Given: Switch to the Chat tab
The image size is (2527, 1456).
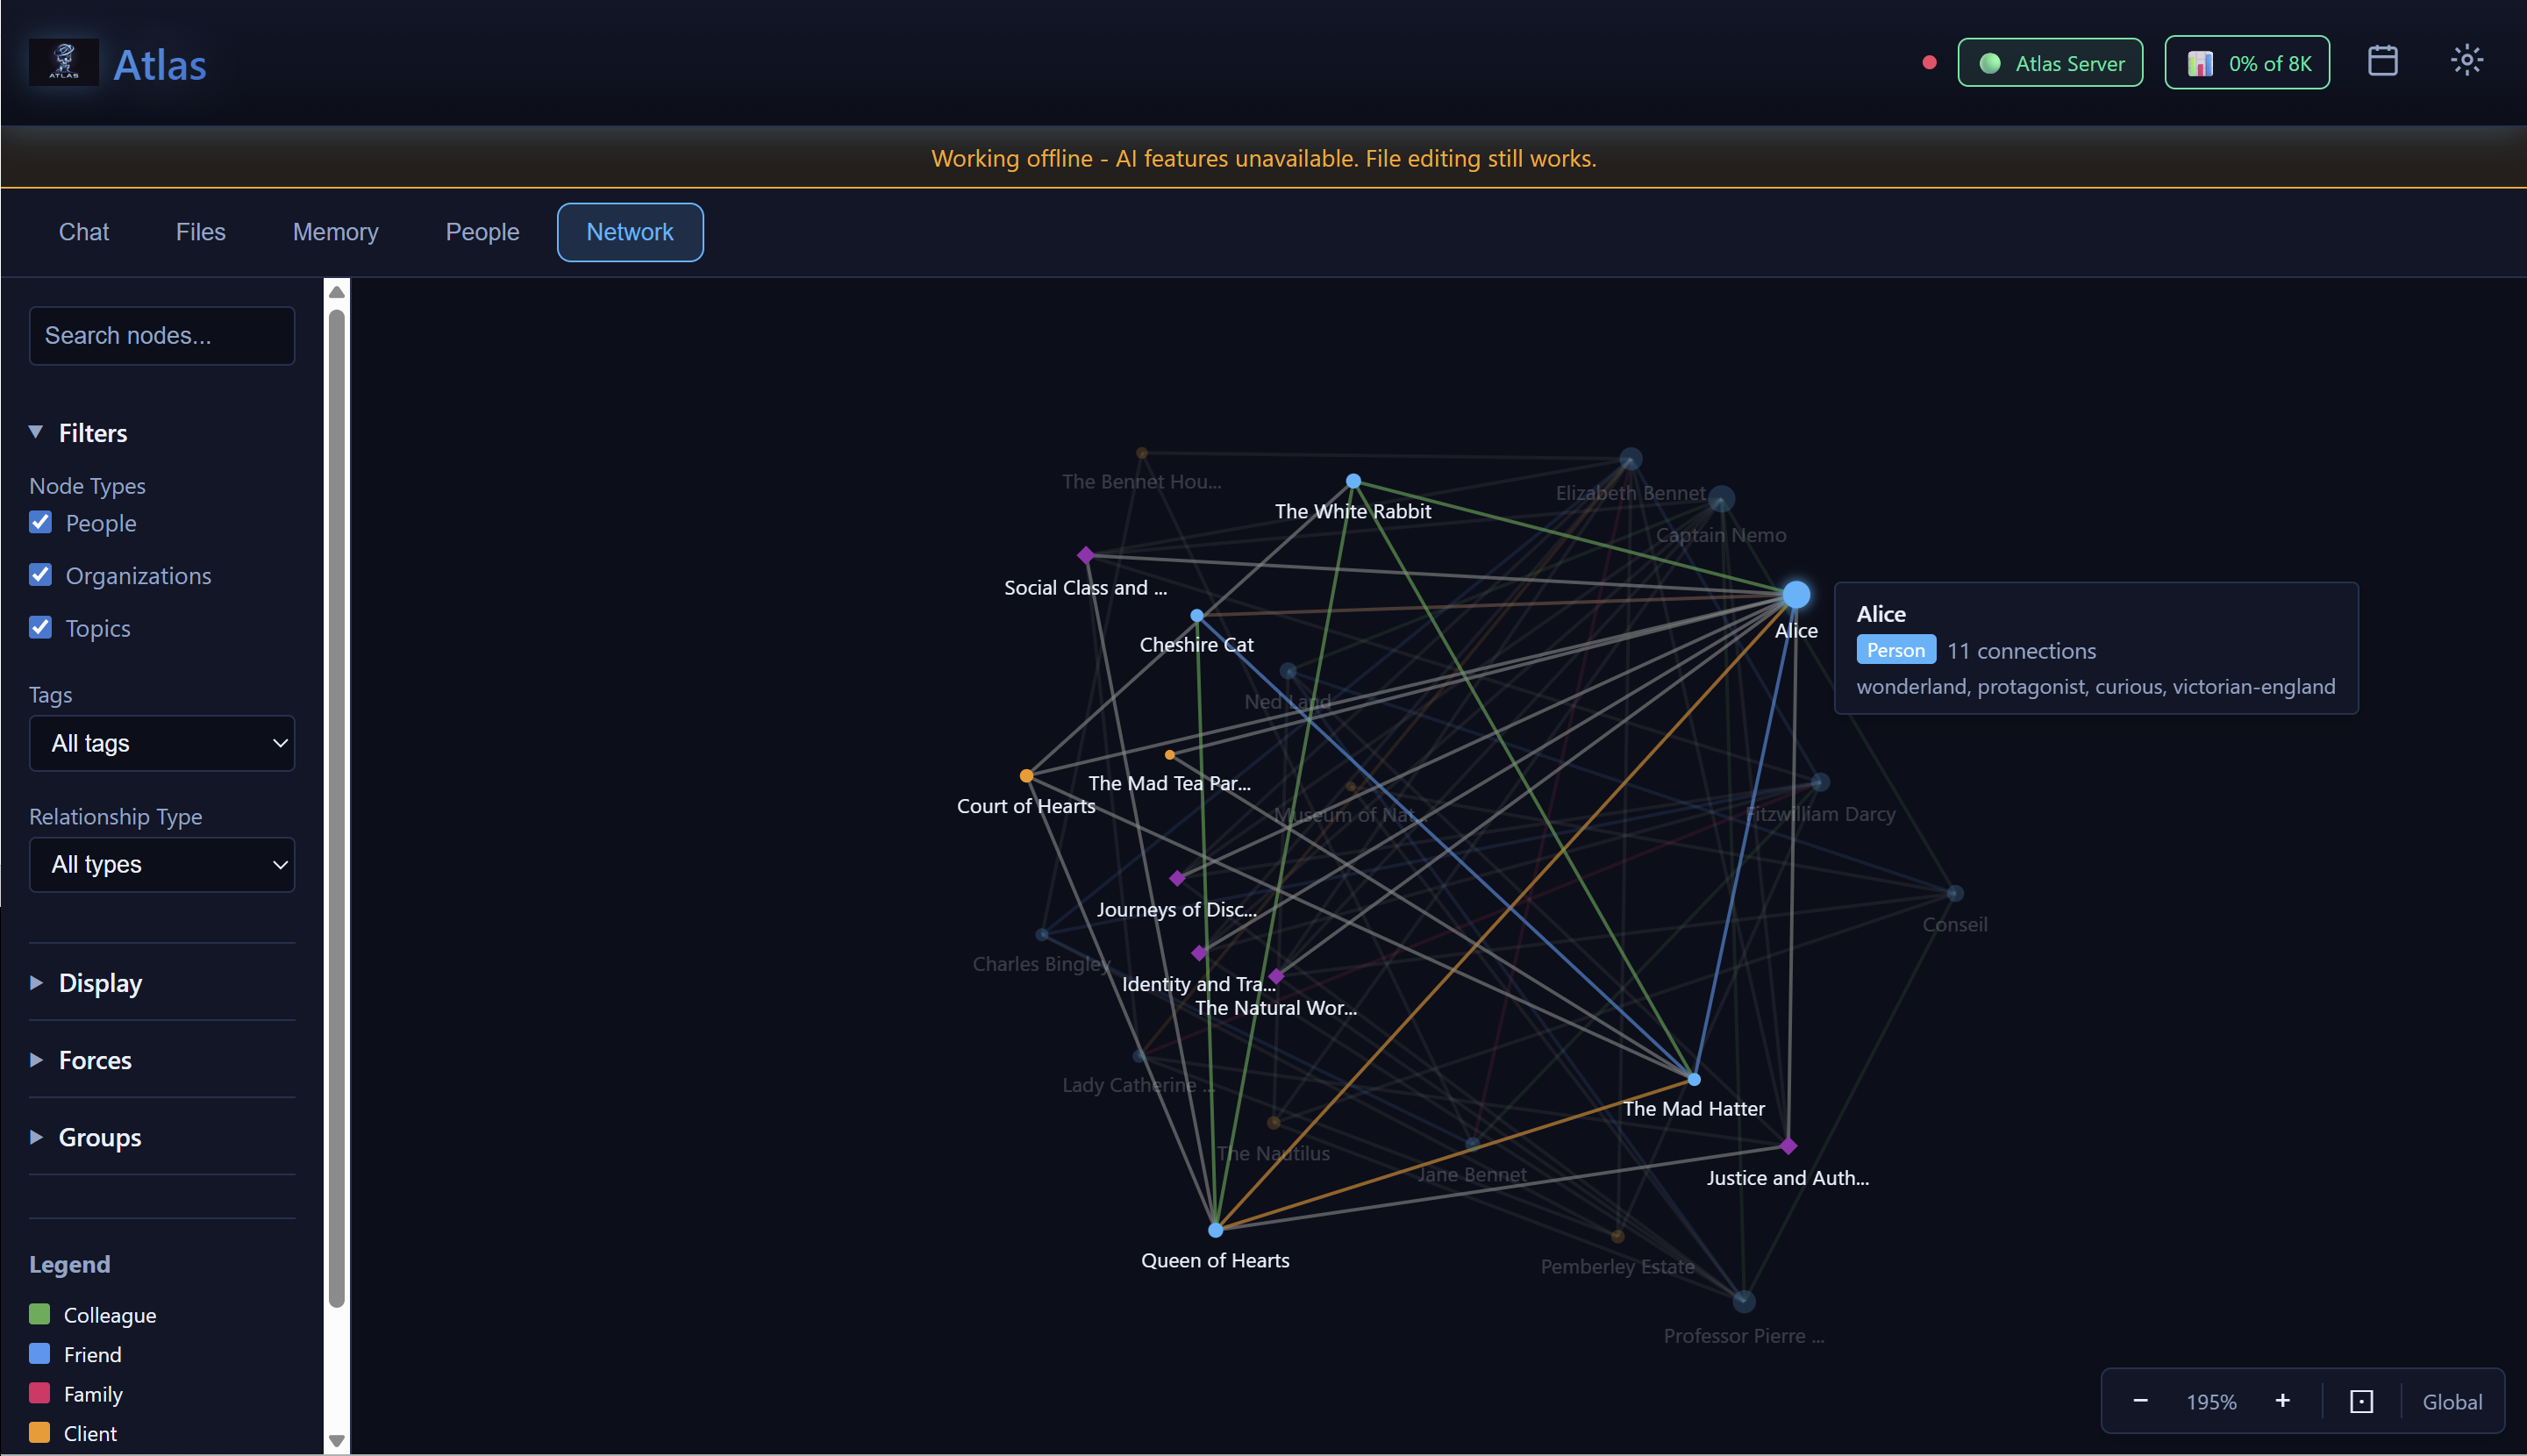Looking at the screenshot, I should [83, 231].
